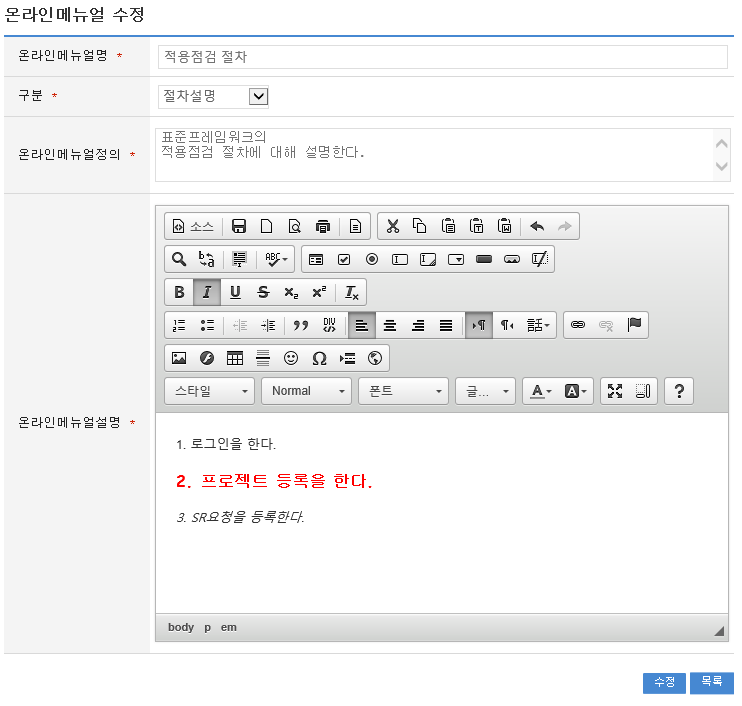742x706 pixels.
Task: Select the 'em' element in the path bar
Action: pyautogui.click(x=229, y=627)
